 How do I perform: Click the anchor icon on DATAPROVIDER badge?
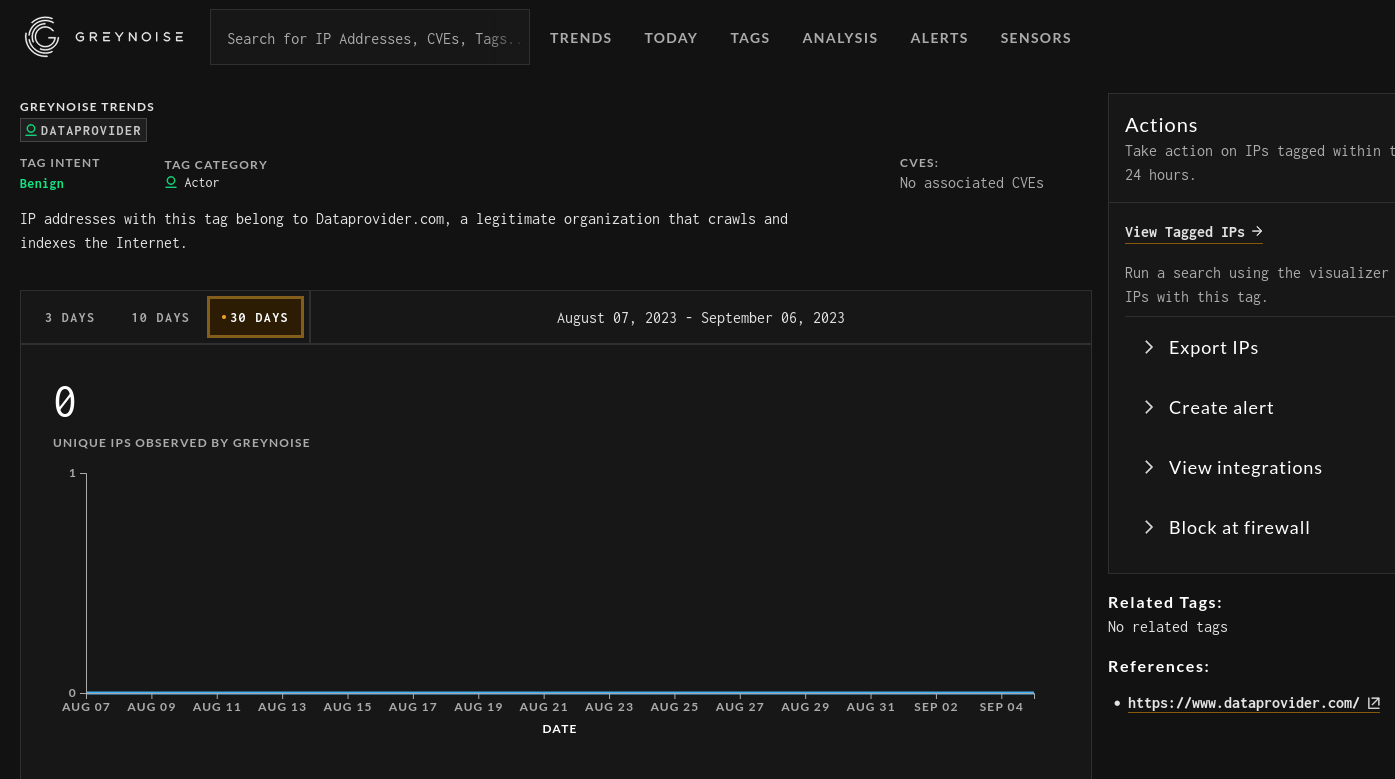31,129
